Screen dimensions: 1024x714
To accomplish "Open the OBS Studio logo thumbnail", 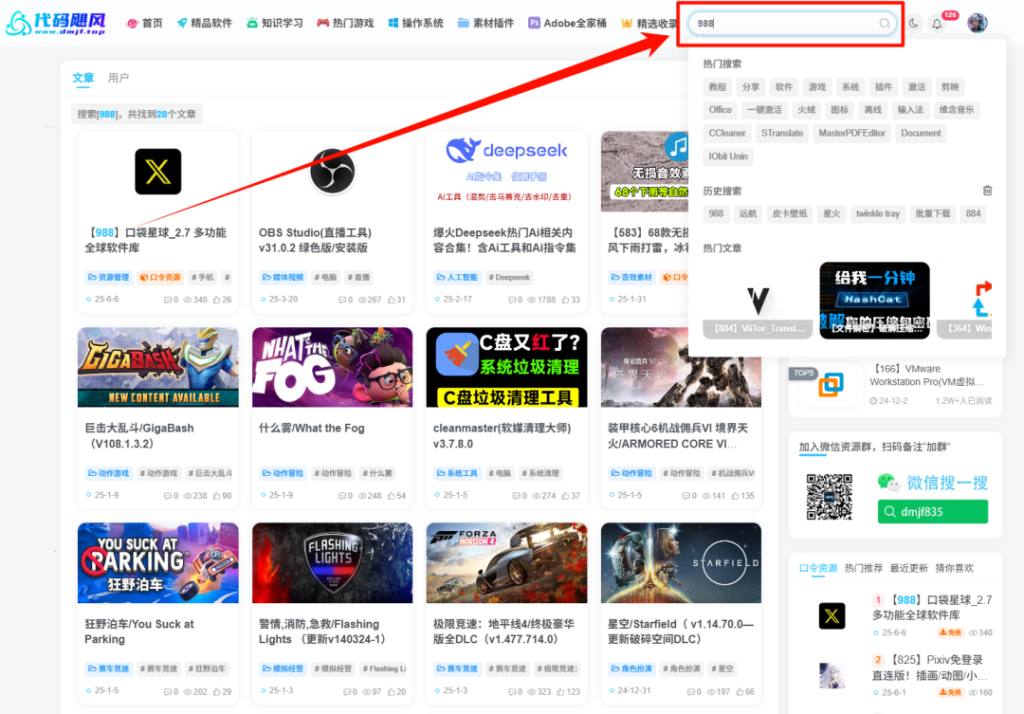I will (332, 172).
